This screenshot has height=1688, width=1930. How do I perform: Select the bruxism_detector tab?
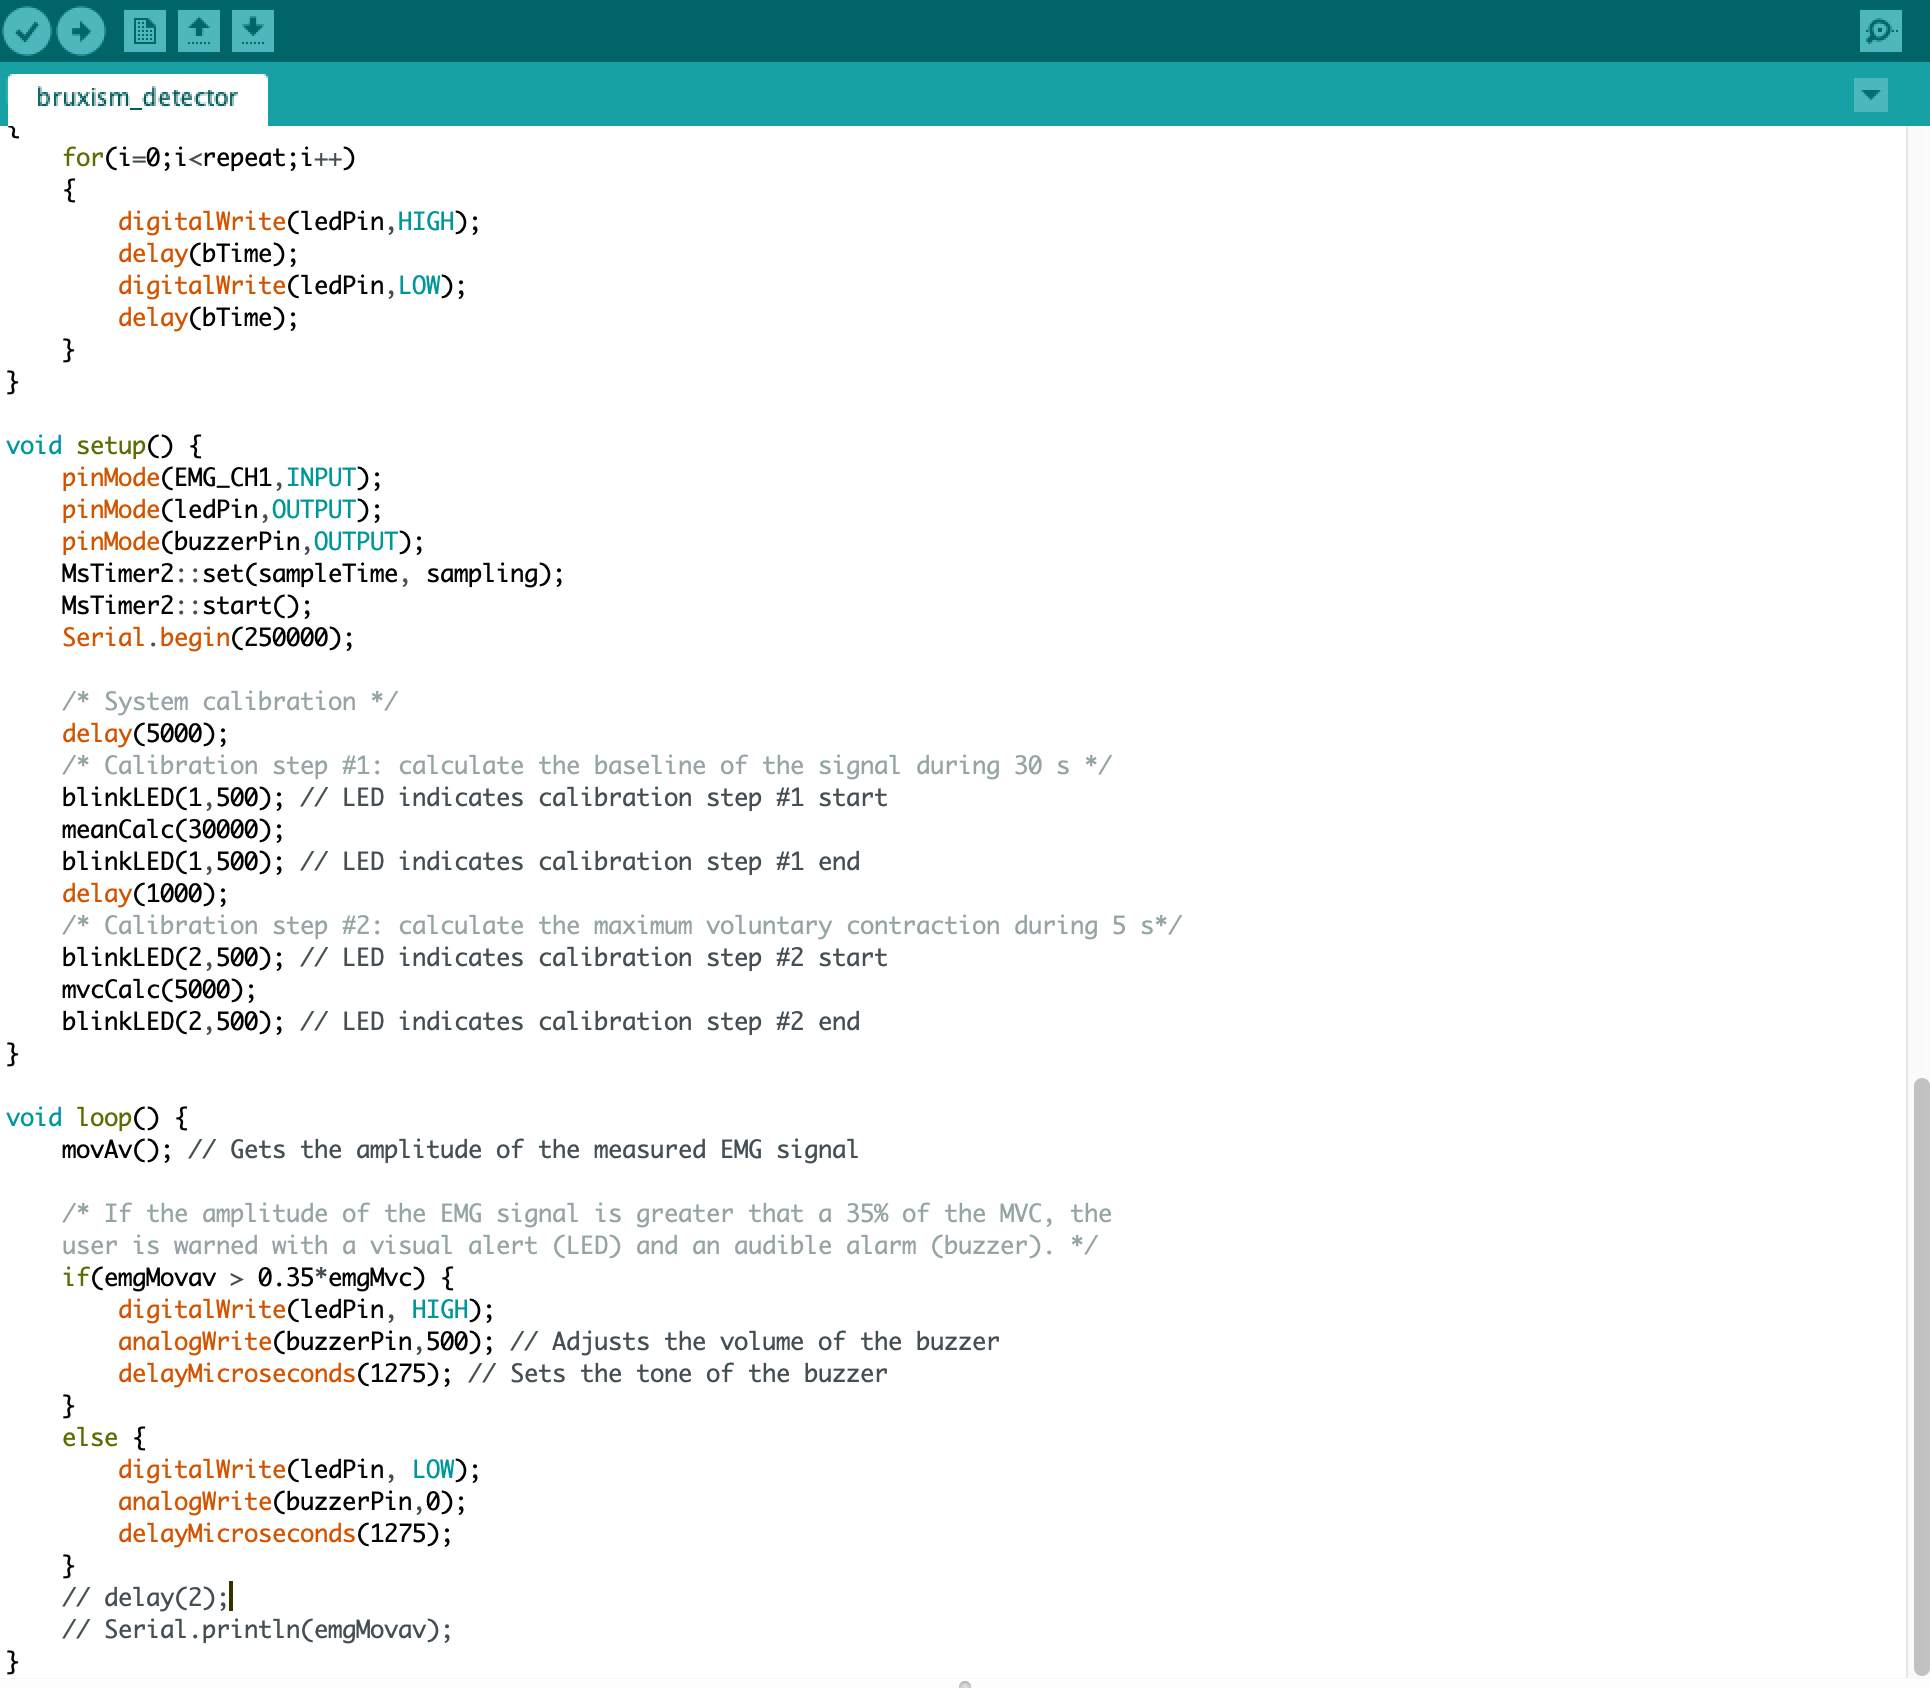point(137,98)
